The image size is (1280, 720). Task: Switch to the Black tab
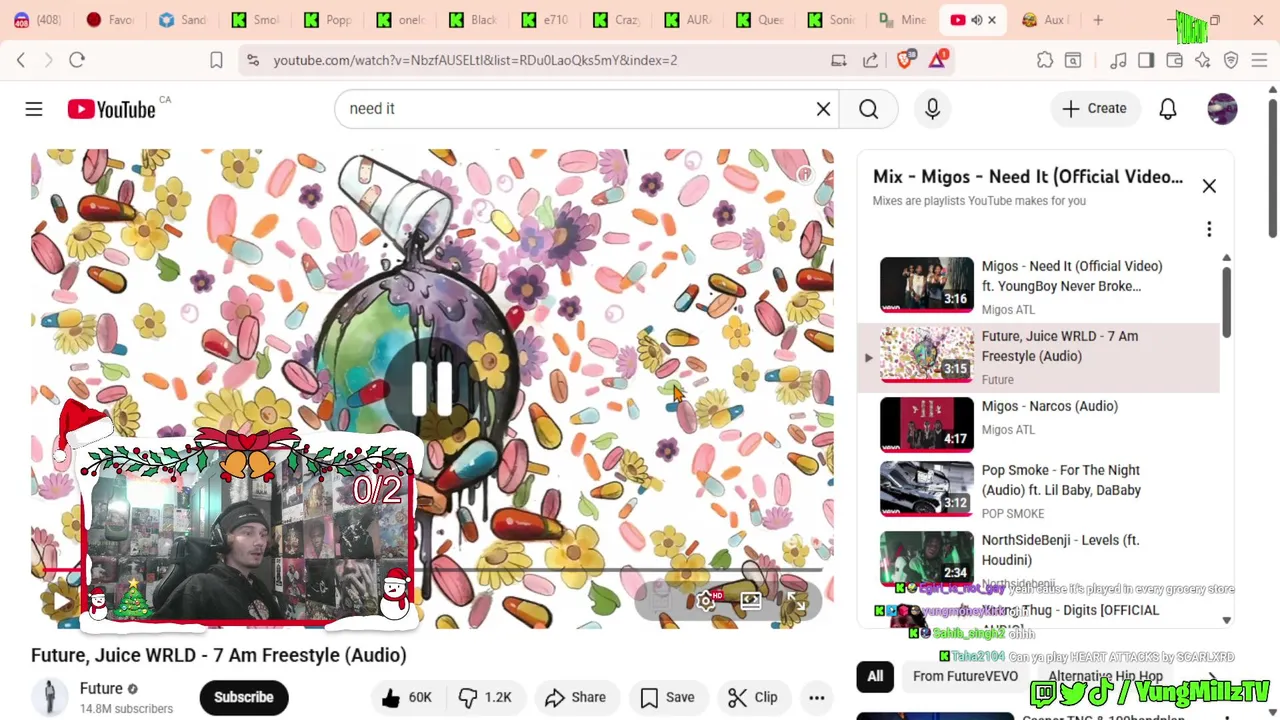[474, 20]
